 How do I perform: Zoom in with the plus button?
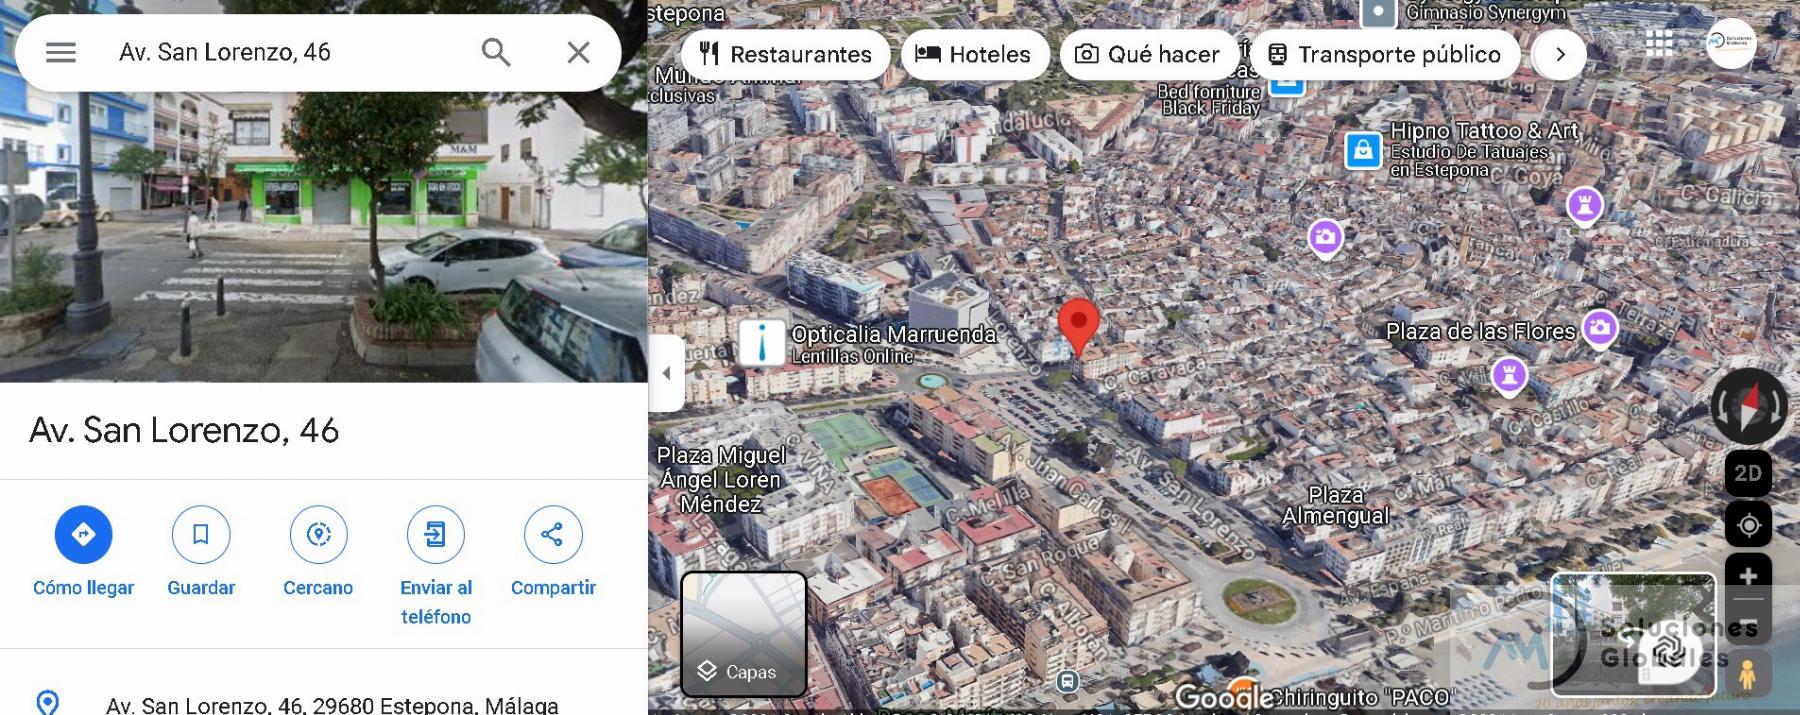(x=1748, y=576)
